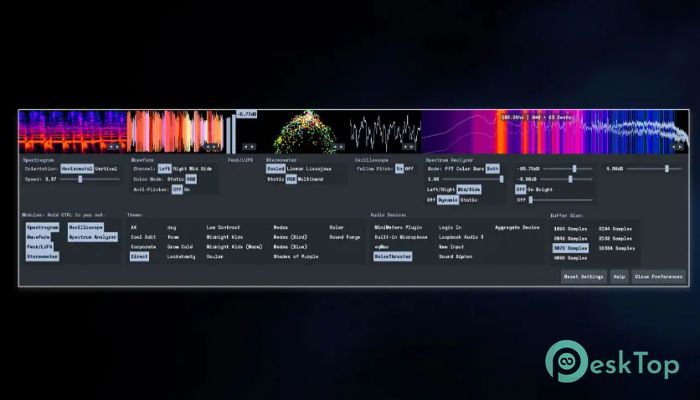700x400 pixels.
Task: Choose Aggregate Device as audio device
Action: point(517,228)
